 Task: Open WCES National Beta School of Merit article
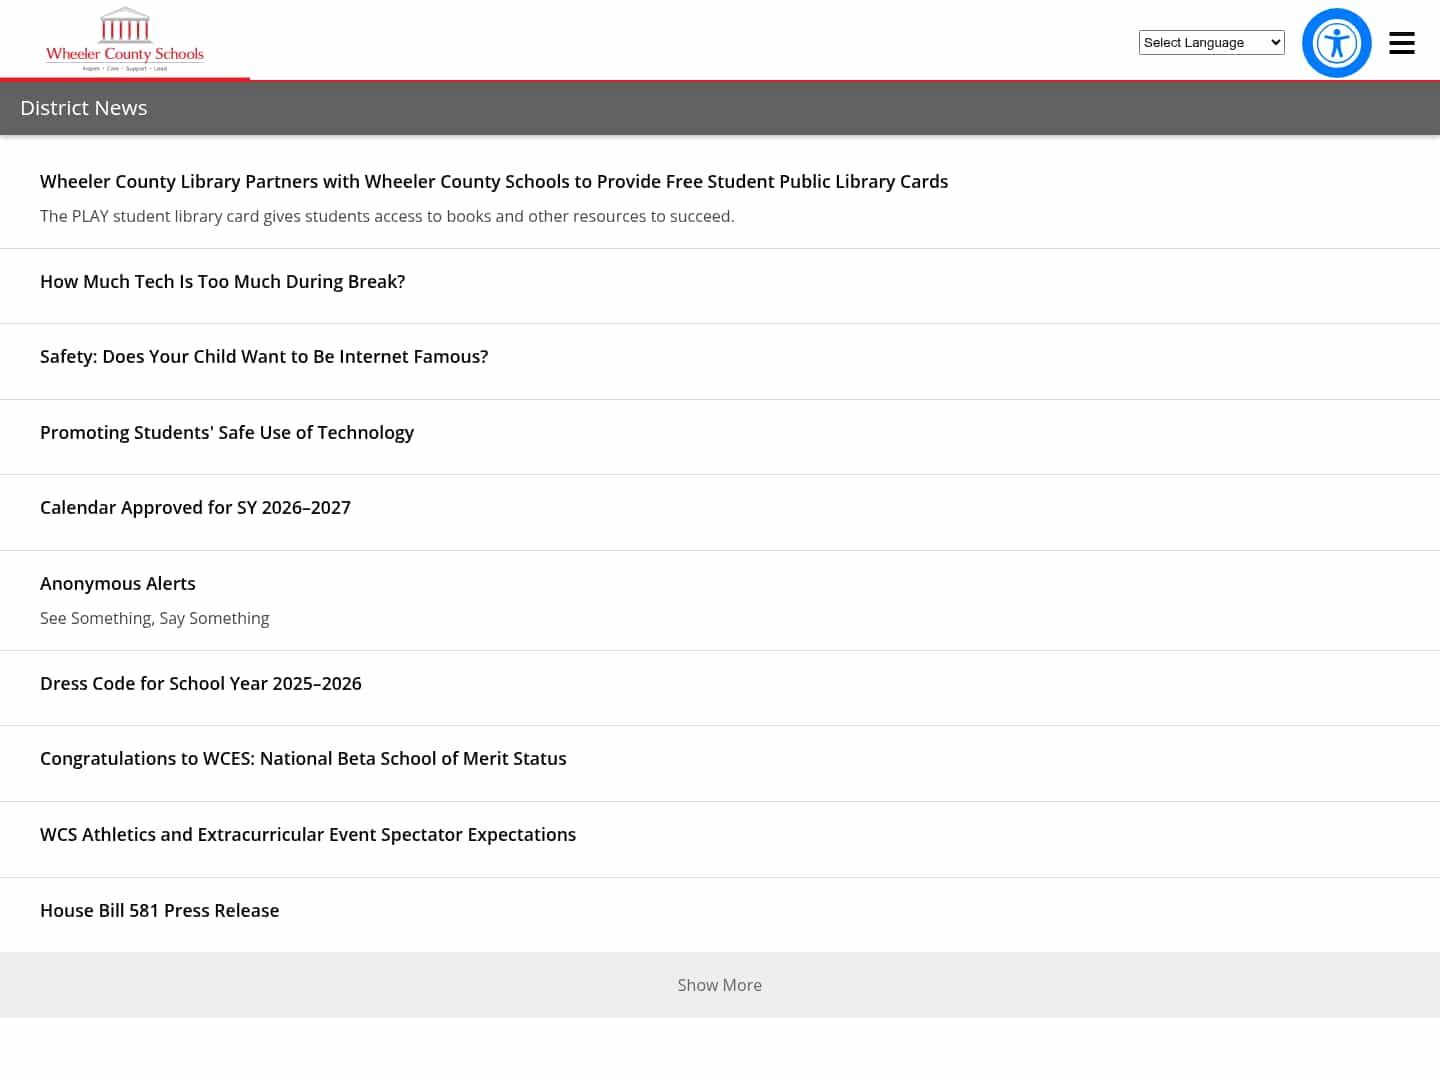(x=303, y=758)
